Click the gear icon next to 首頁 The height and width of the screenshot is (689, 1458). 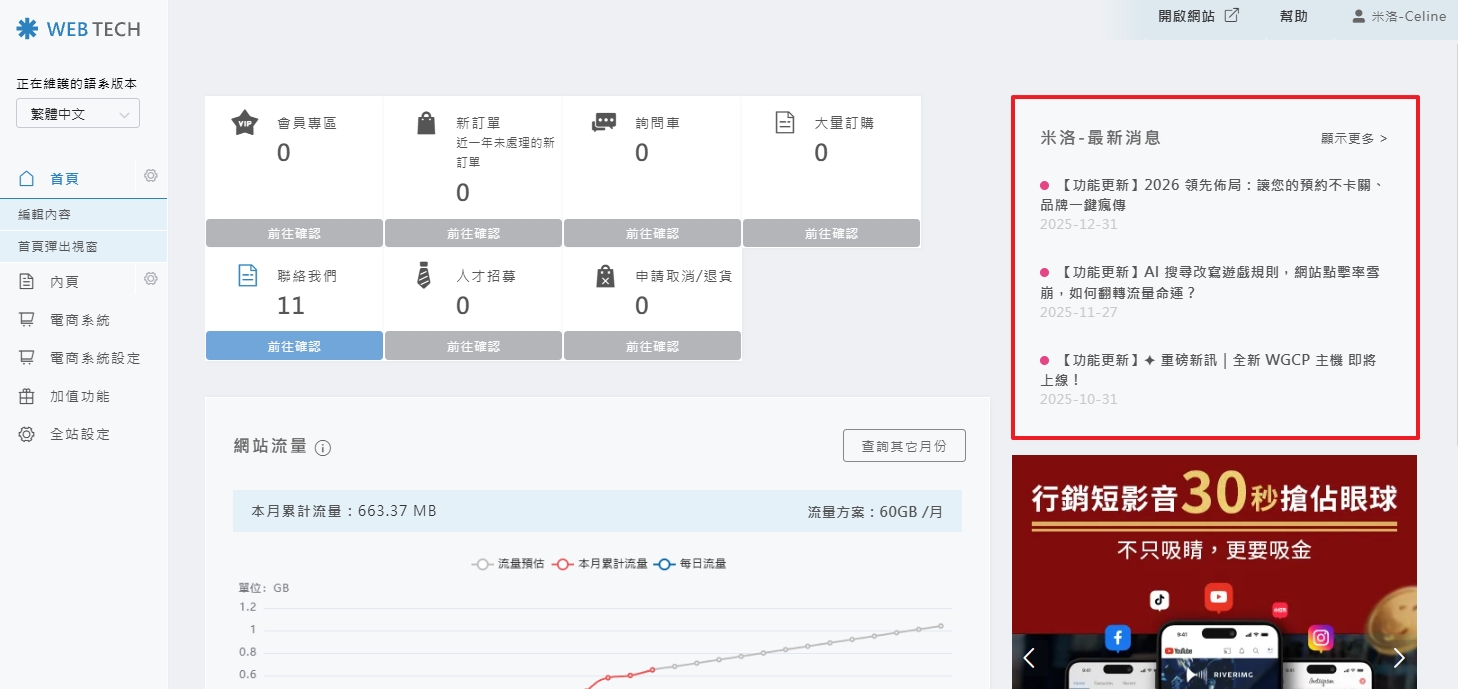pyautogui.click(x=150, y=175)
